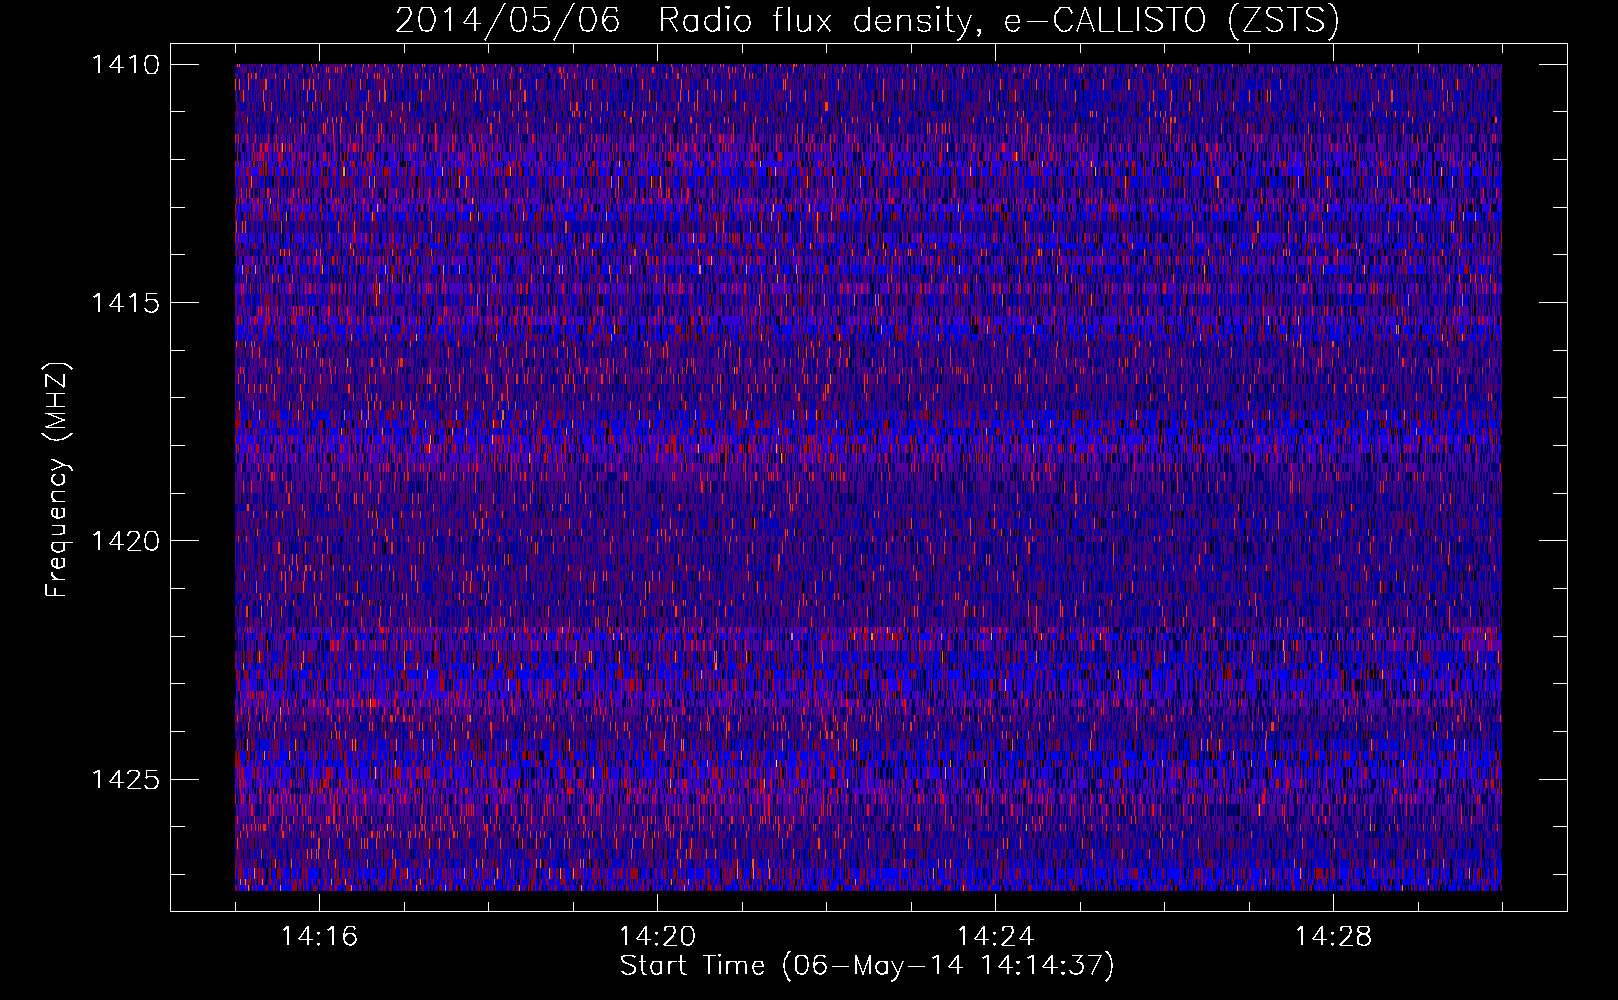
Task: Click the 1415 frequency tick label
Action: 125,303
